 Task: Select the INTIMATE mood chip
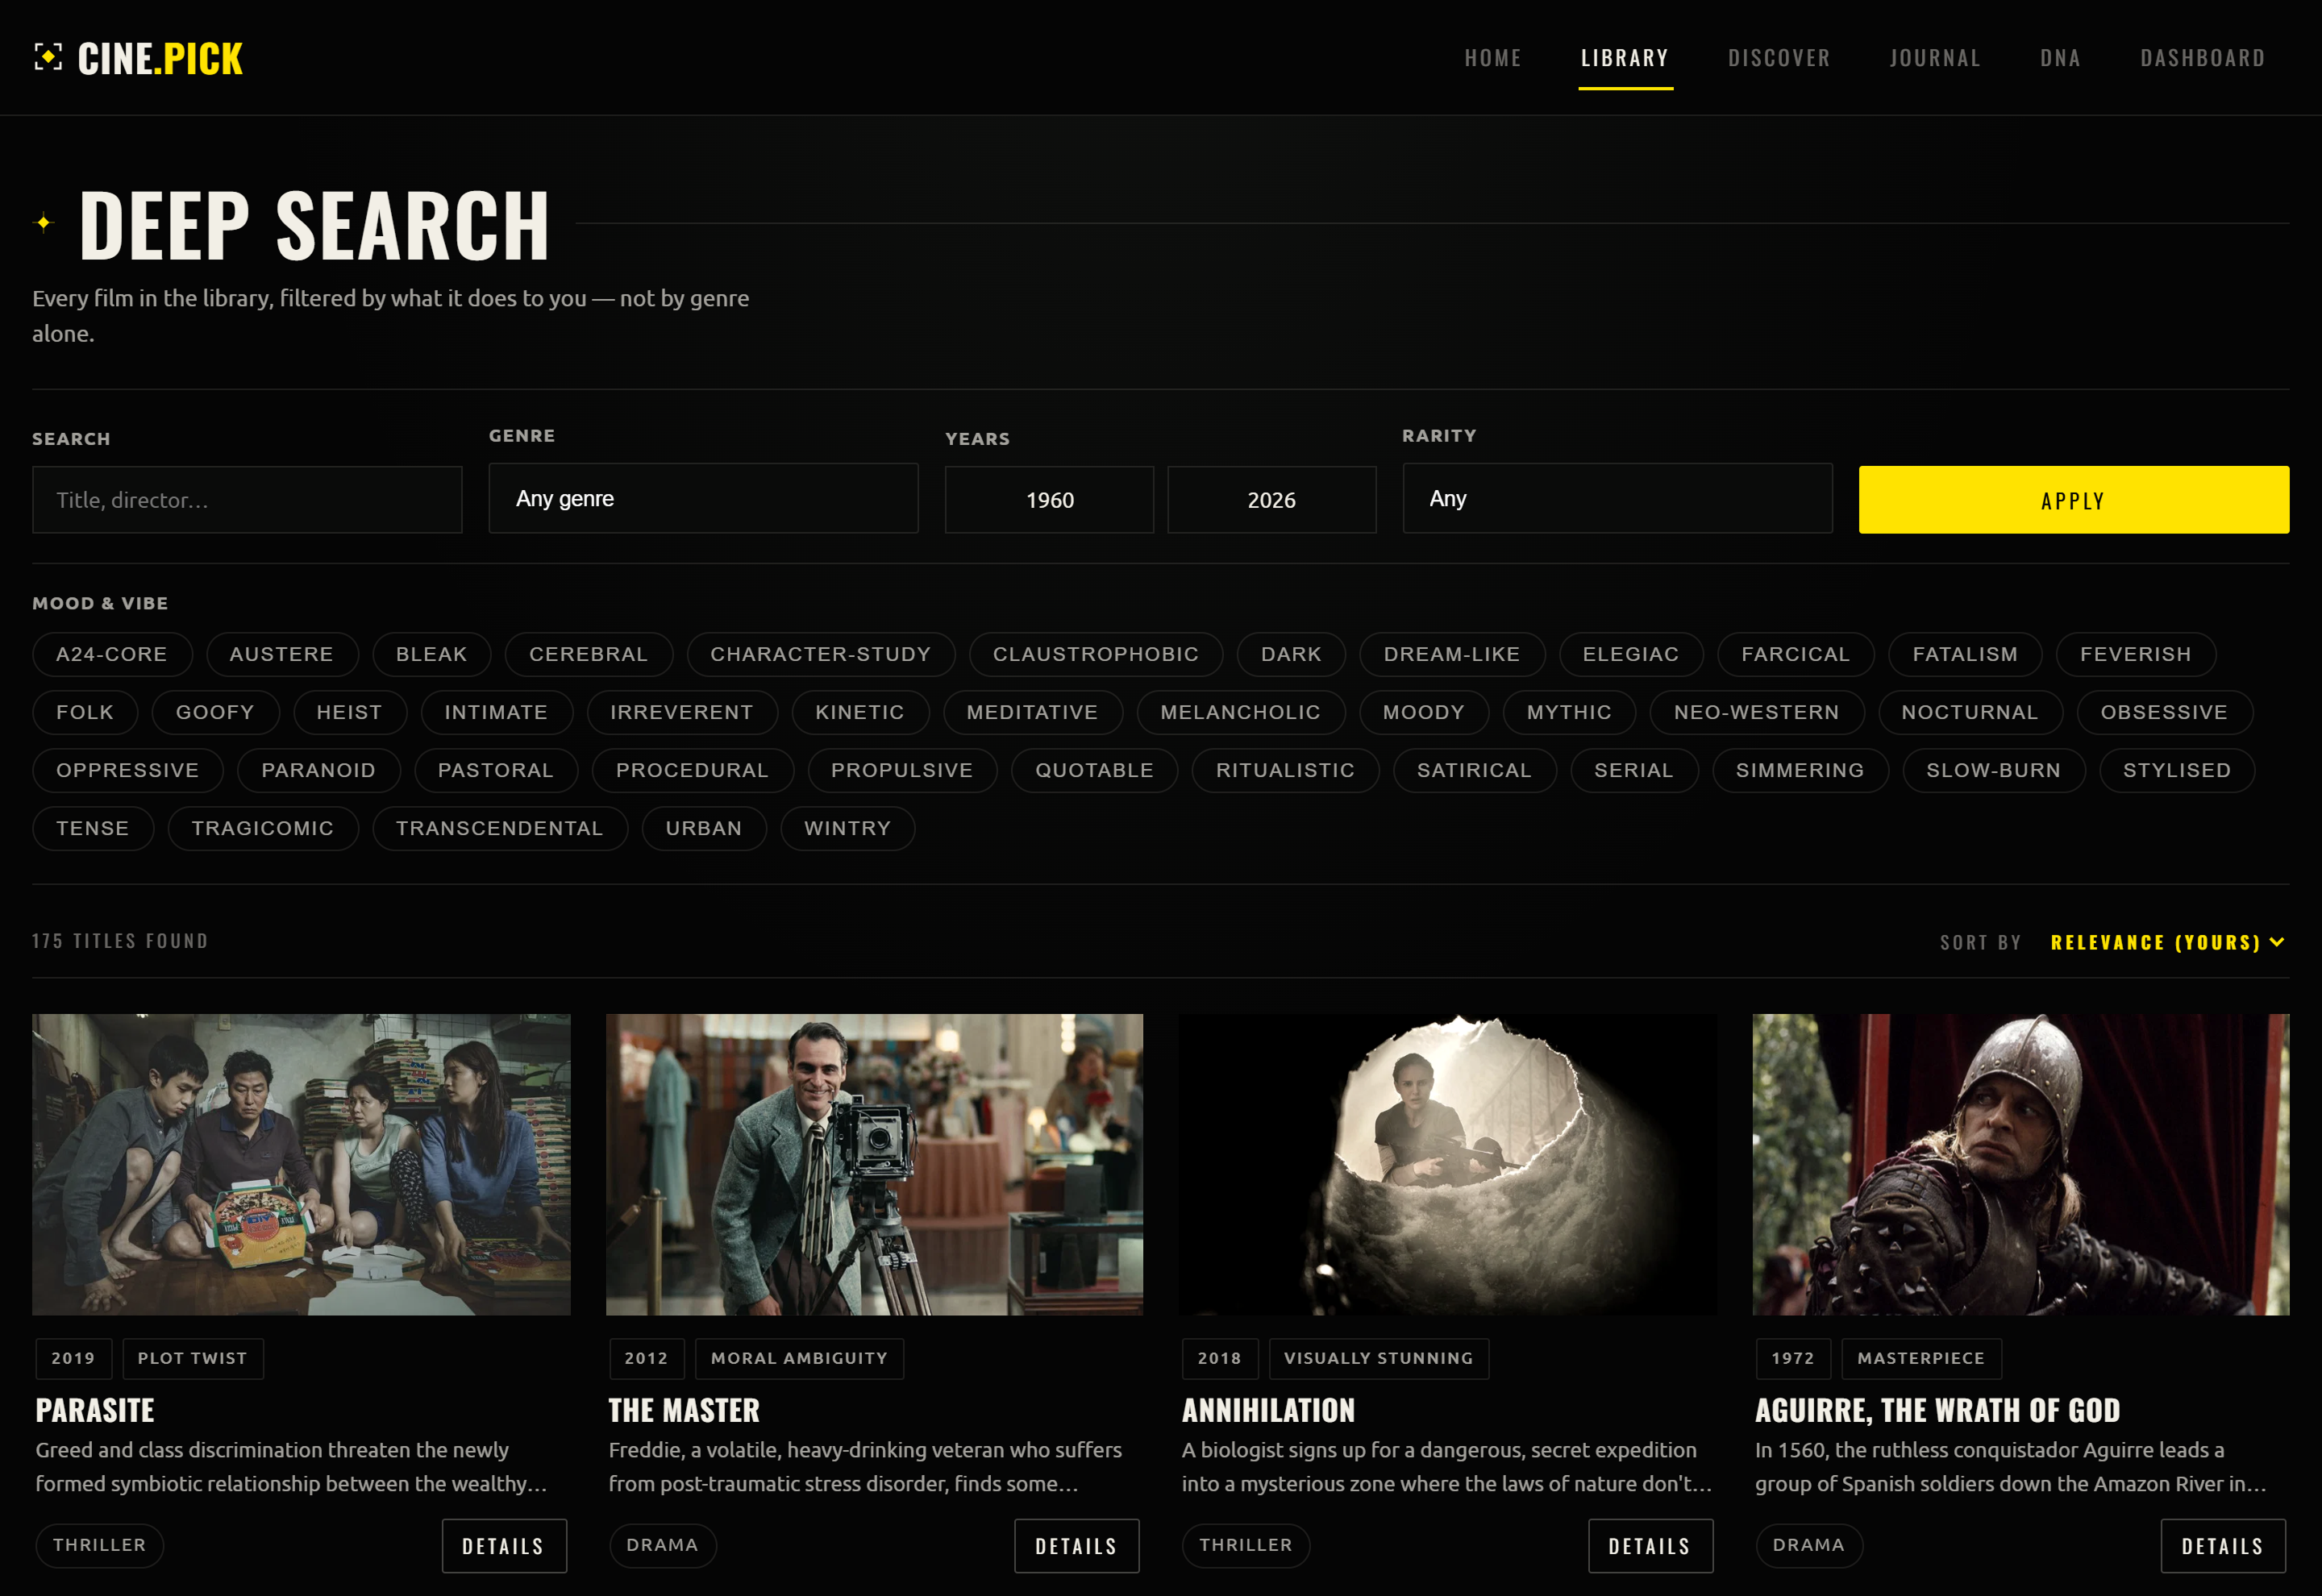point(496,712)
